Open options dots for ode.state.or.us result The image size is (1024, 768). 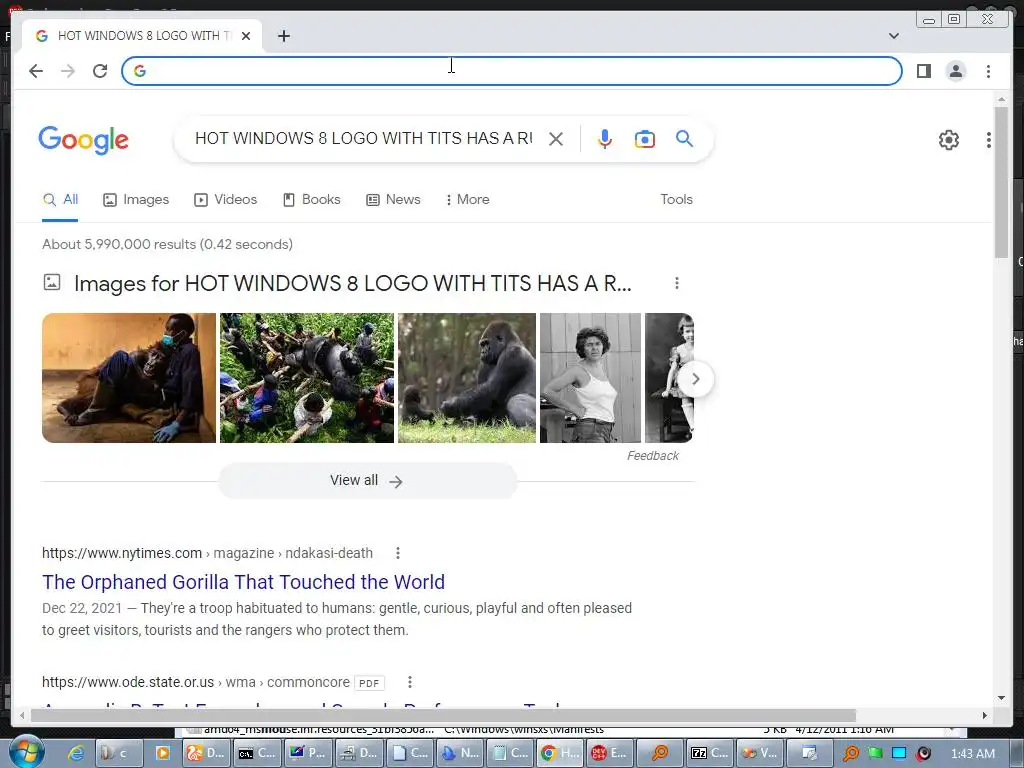tap(409, 682)
